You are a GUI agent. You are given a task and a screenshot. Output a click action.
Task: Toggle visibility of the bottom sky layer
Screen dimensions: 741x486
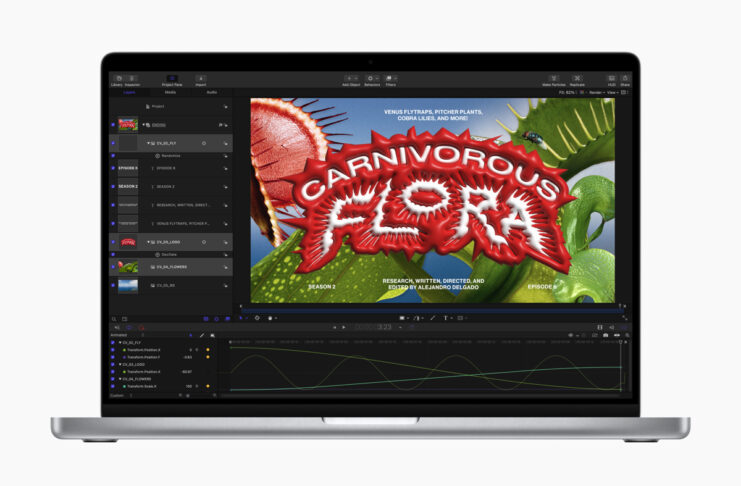pos(113,286)
